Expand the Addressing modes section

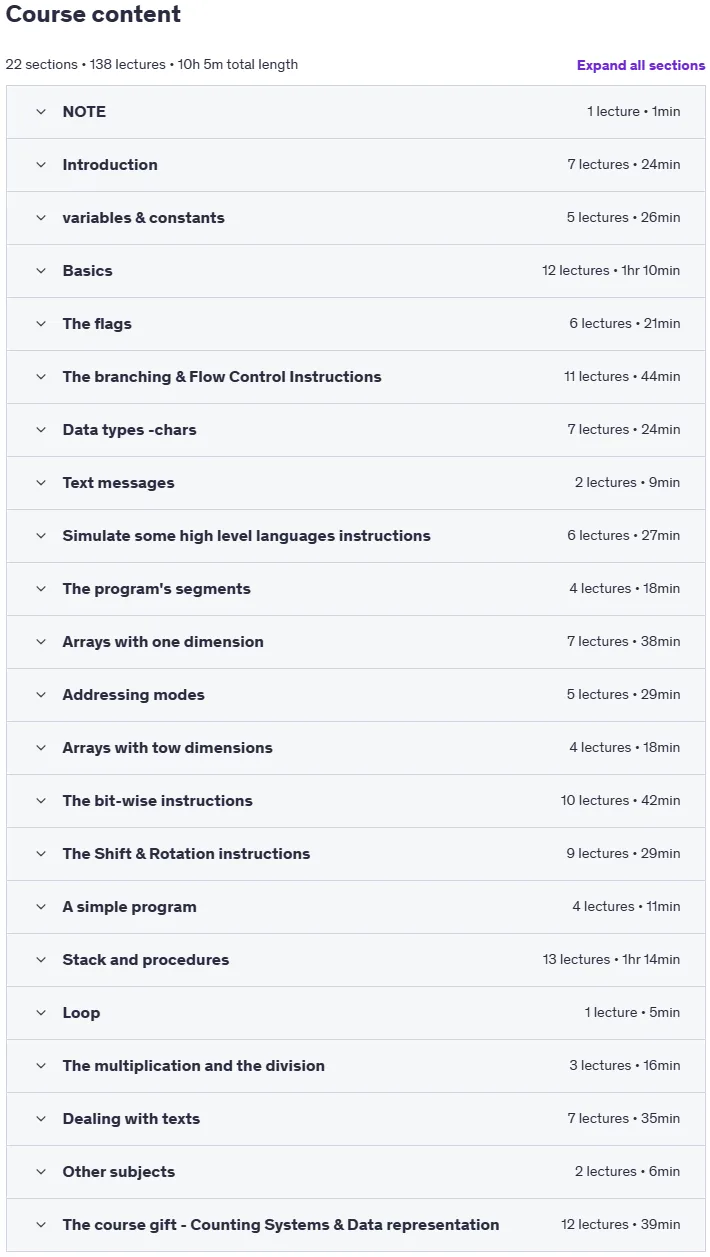tap(356, 695)
